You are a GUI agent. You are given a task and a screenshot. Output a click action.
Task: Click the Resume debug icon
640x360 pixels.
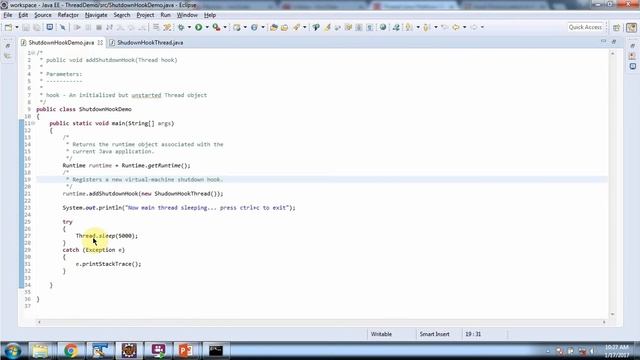tap(77, 27)
